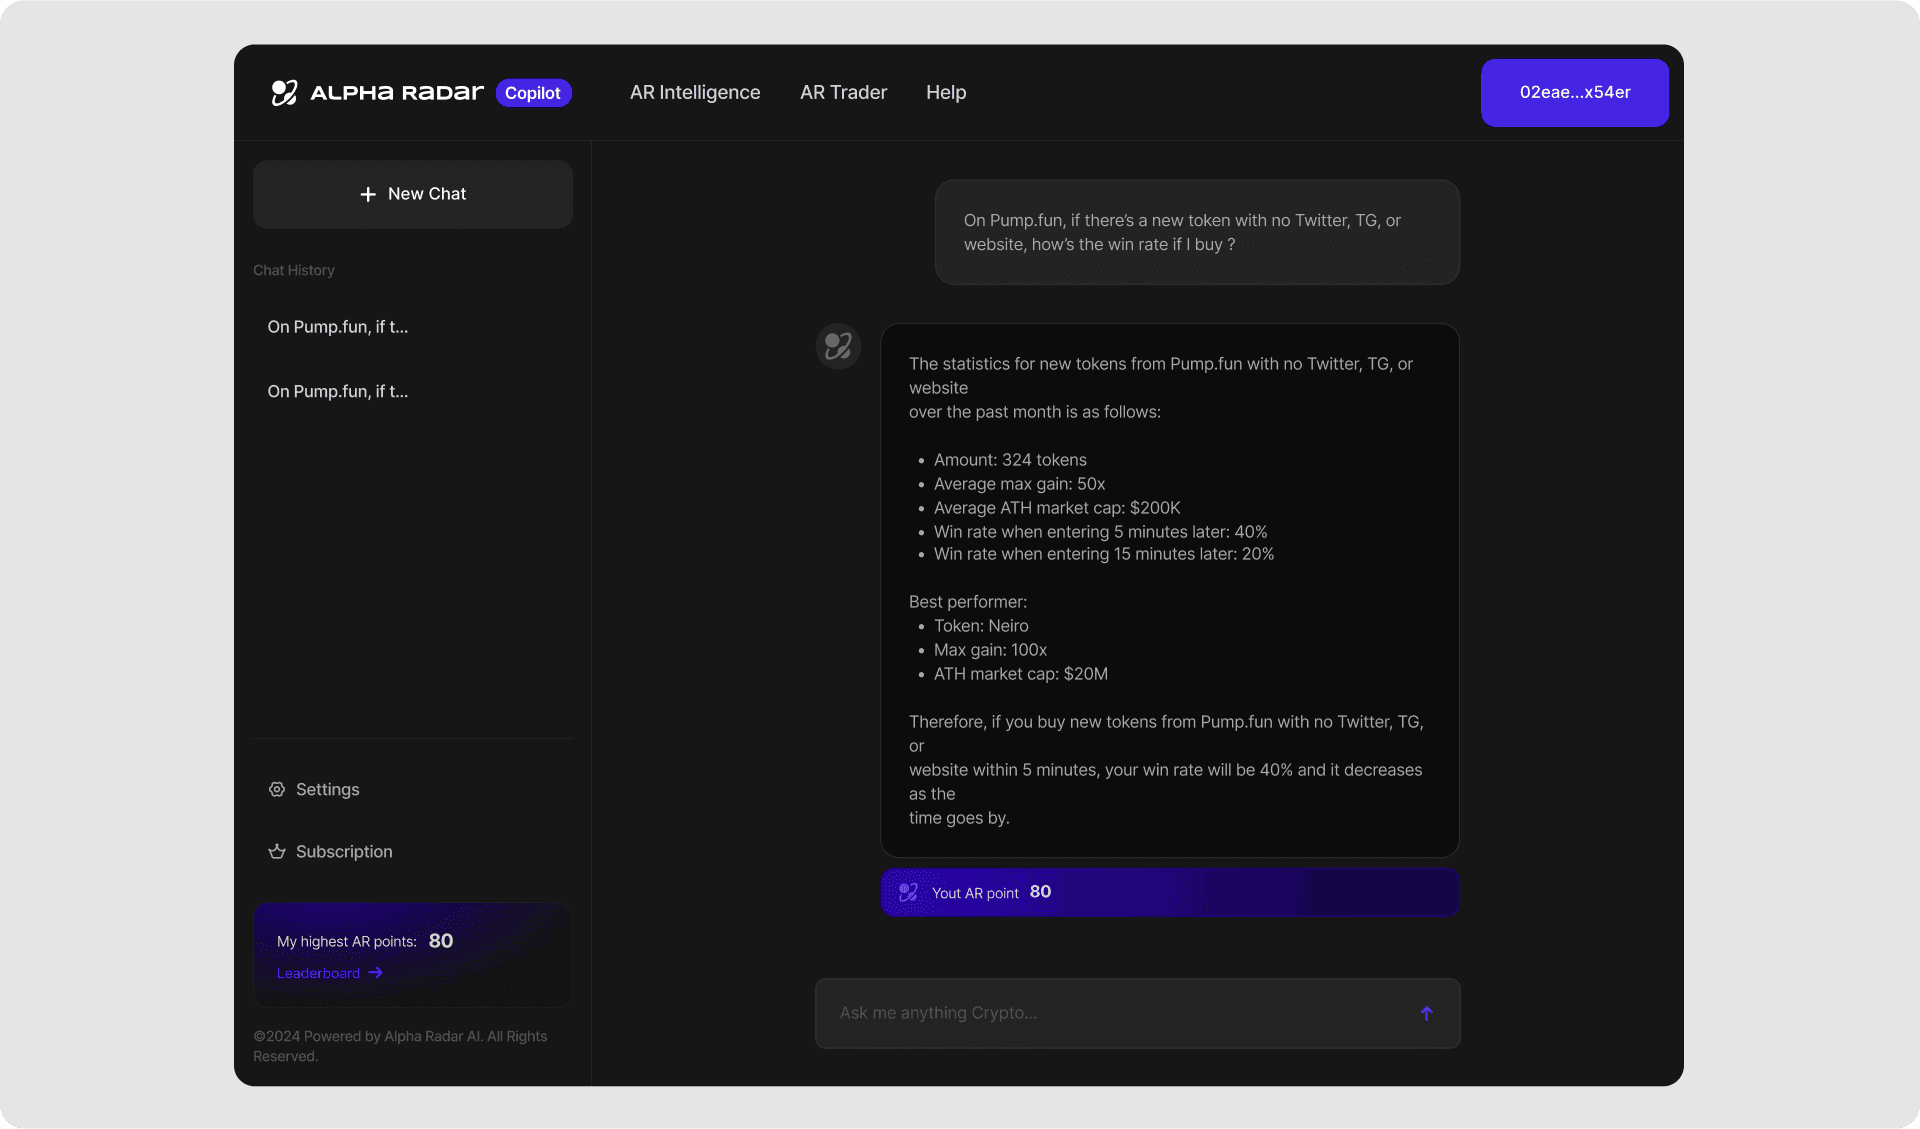
Task: Open the second chat history entry
Action: pos(338,391)
